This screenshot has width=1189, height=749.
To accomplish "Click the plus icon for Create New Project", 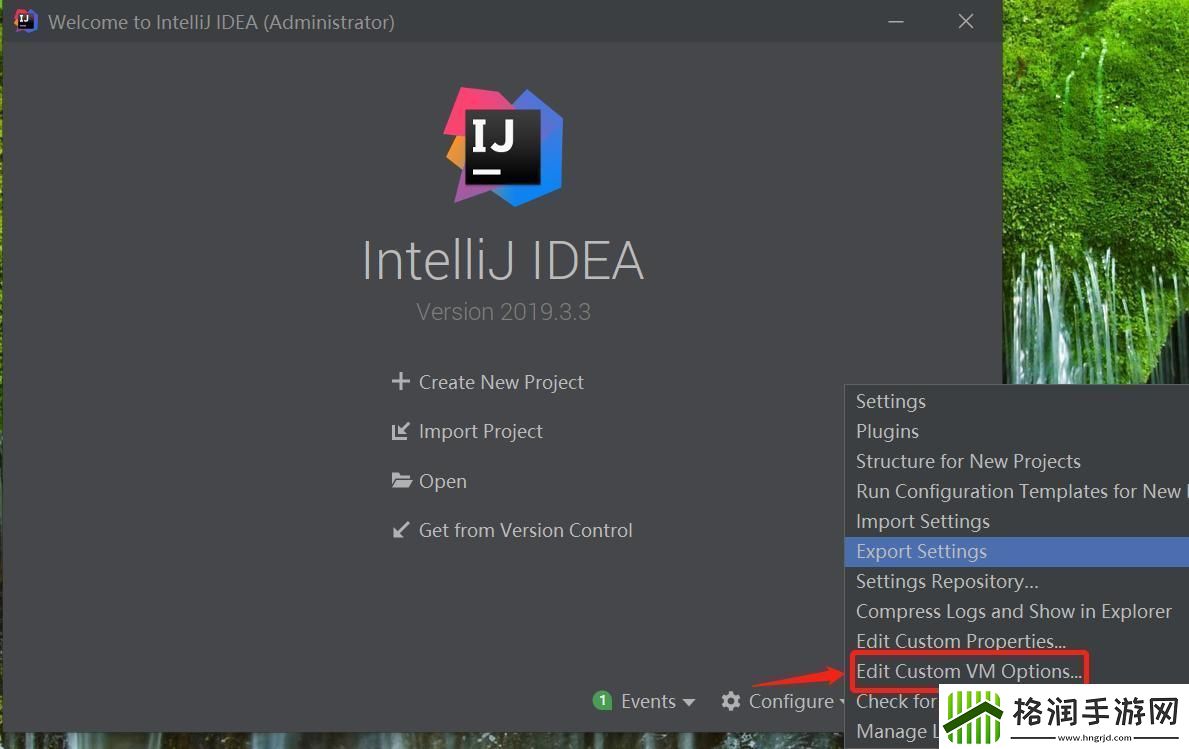I will [x=401, y=382].
